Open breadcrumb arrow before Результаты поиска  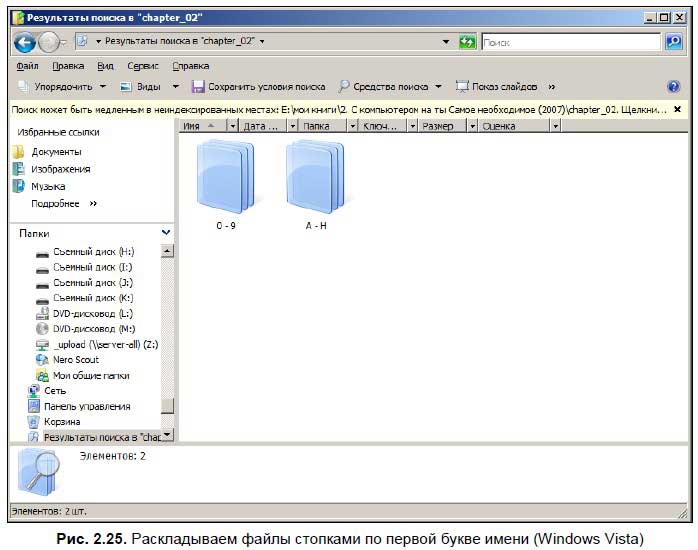pyautogui.click(x=98, y=41)
